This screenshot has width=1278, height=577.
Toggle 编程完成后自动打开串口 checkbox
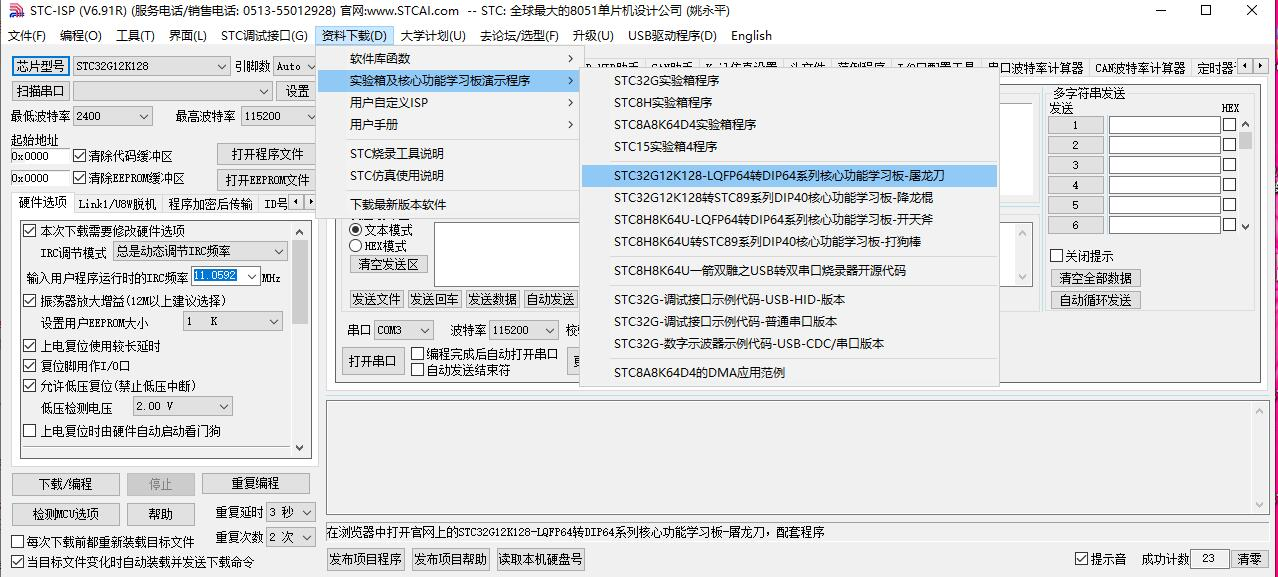[x=418, y=354]
